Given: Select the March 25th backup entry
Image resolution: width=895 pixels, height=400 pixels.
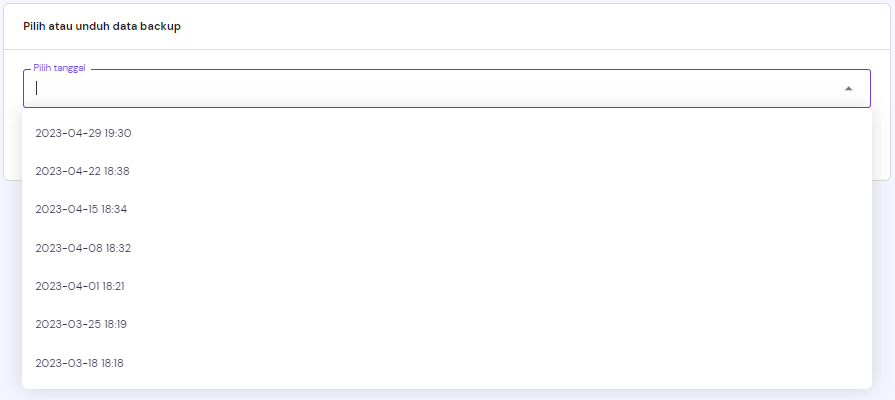Looking at the screenshot, I should [81, 324].
